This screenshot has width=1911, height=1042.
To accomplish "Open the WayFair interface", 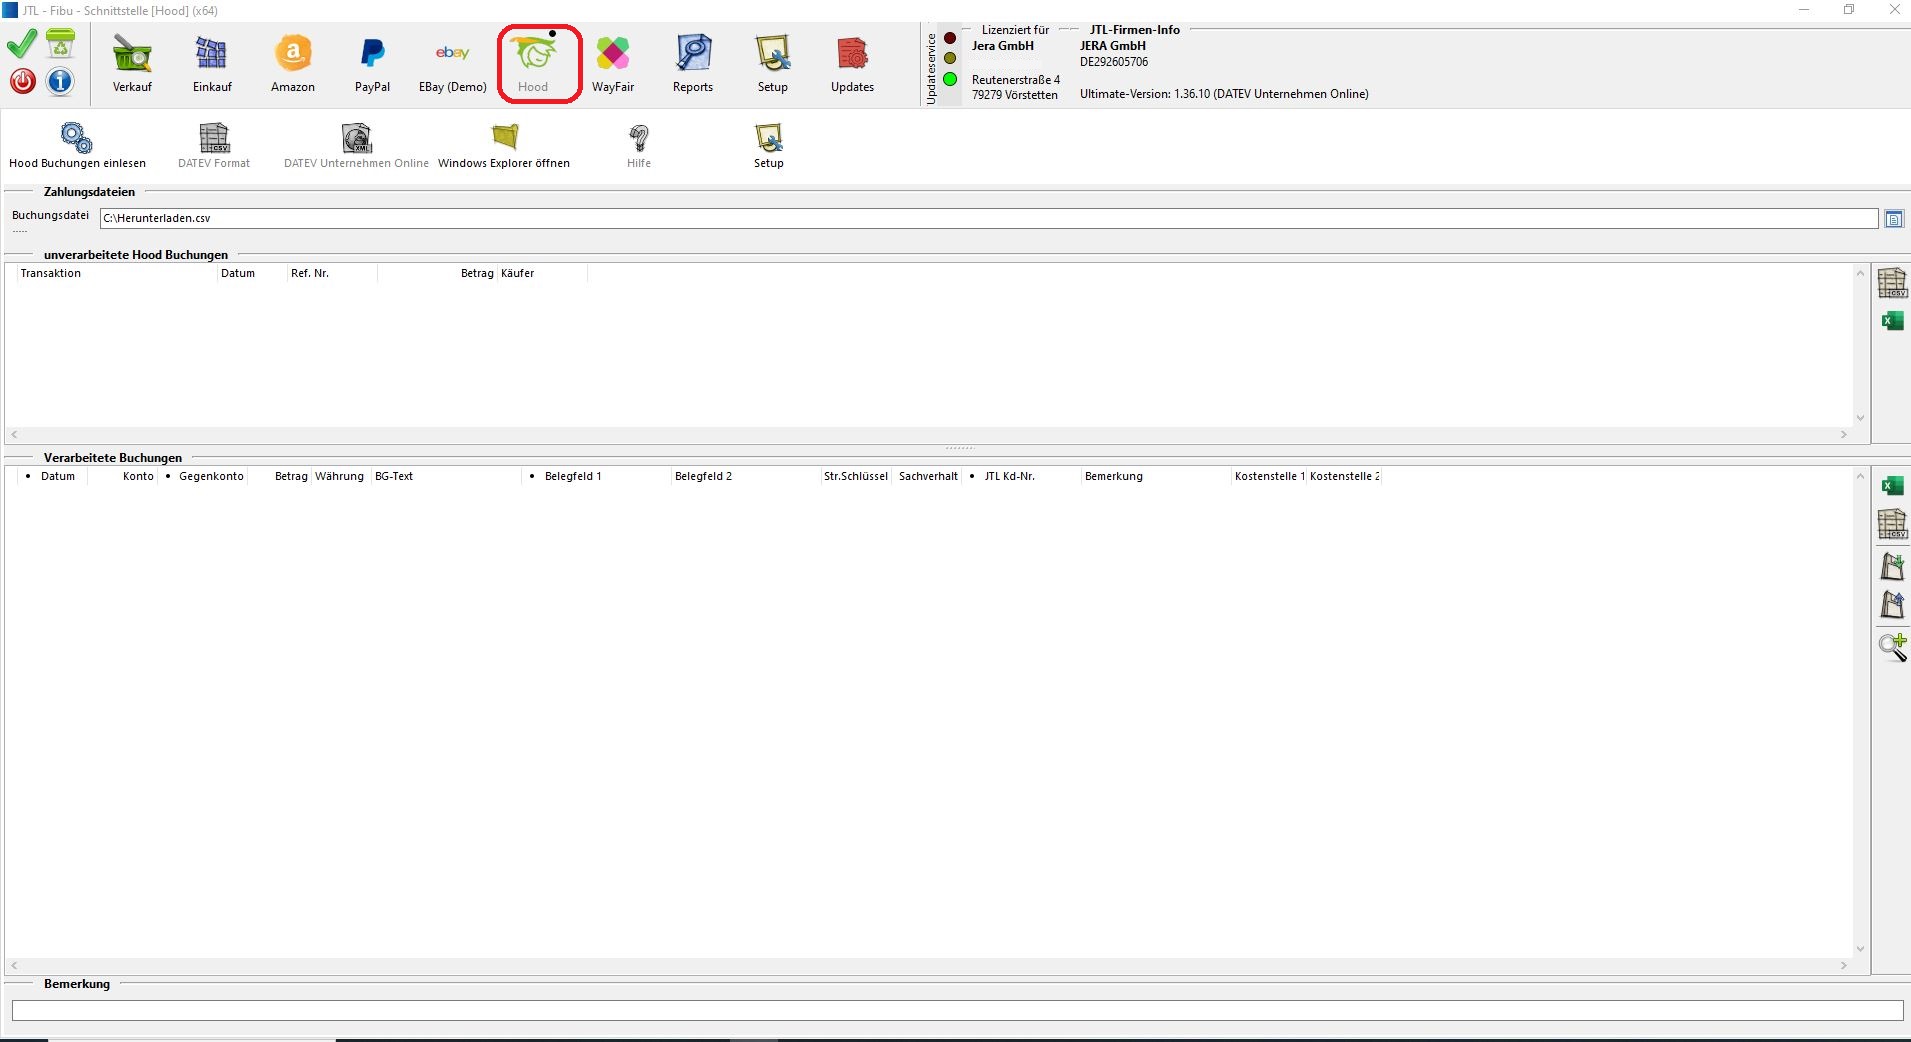I will tap(612, 64).
